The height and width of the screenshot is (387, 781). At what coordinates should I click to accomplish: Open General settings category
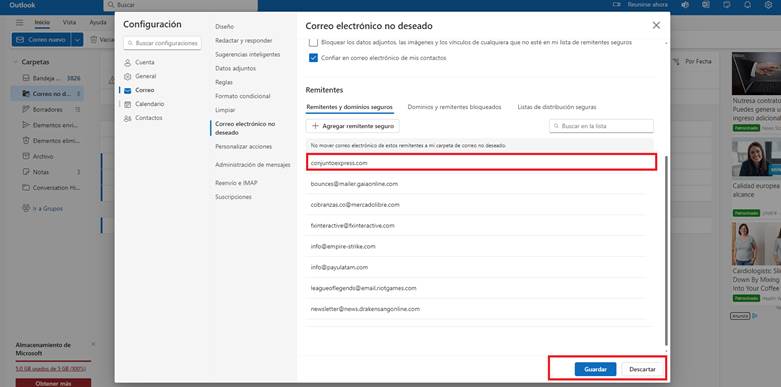(140, 76)
